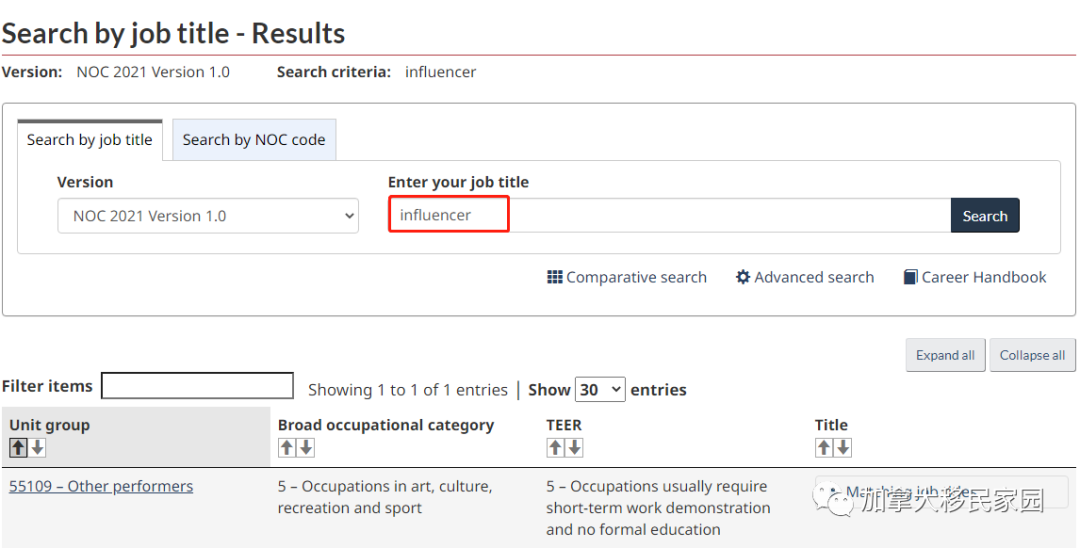Image resolution: width=1080 pixels, height=548 pixels.
Task: Sort TEER column ascending arrow
Action: 555,448
